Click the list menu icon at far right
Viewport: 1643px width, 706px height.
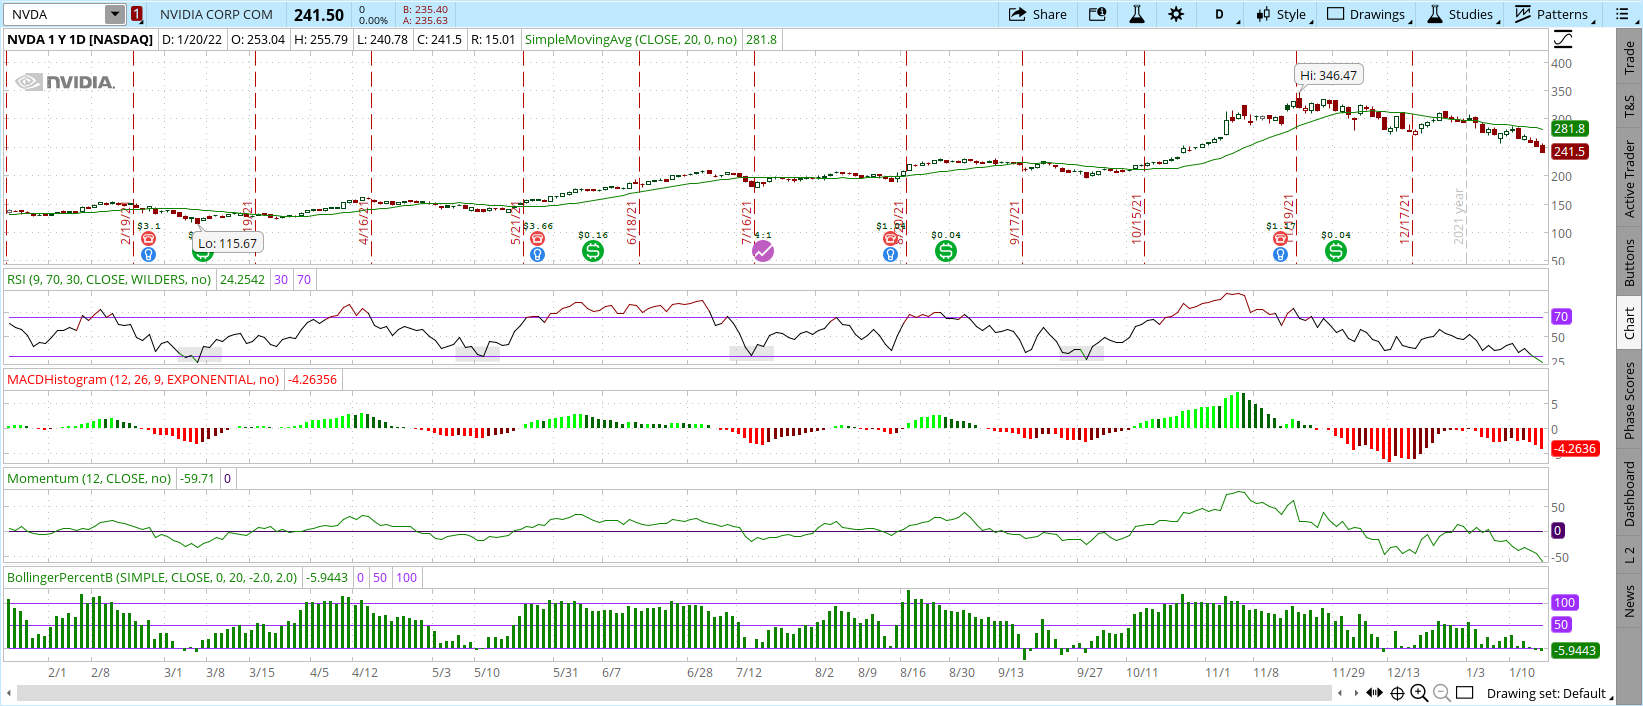tap(1622, 14)
